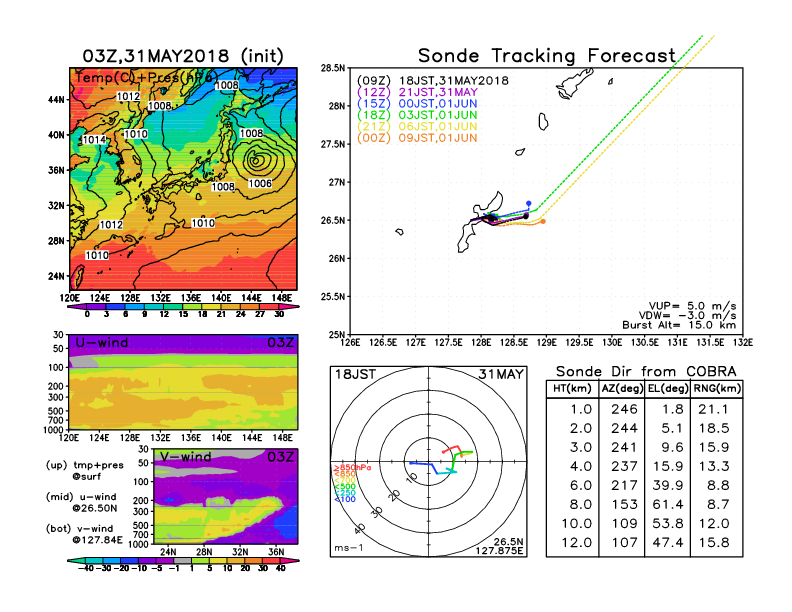This screenshot has height=612, width=792.
Task: Select the 'Sonde Tracking Forecast' heading
Action: point(547,56)
